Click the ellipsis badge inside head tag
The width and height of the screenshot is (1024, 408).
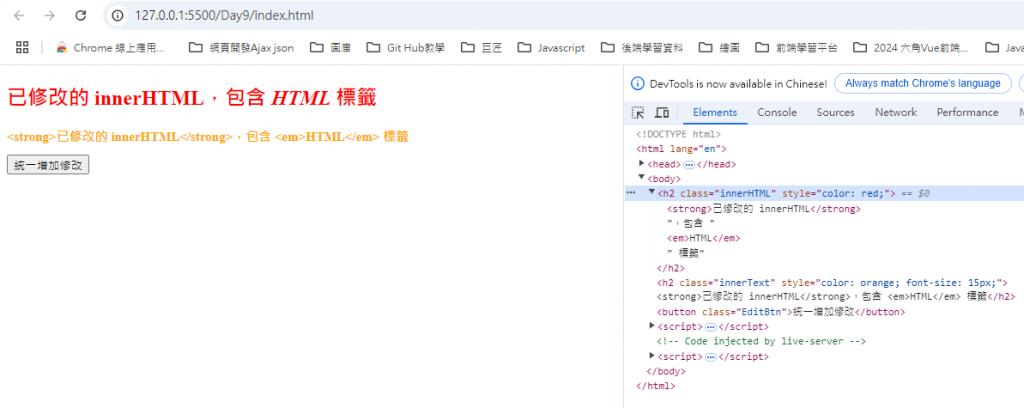688,165
